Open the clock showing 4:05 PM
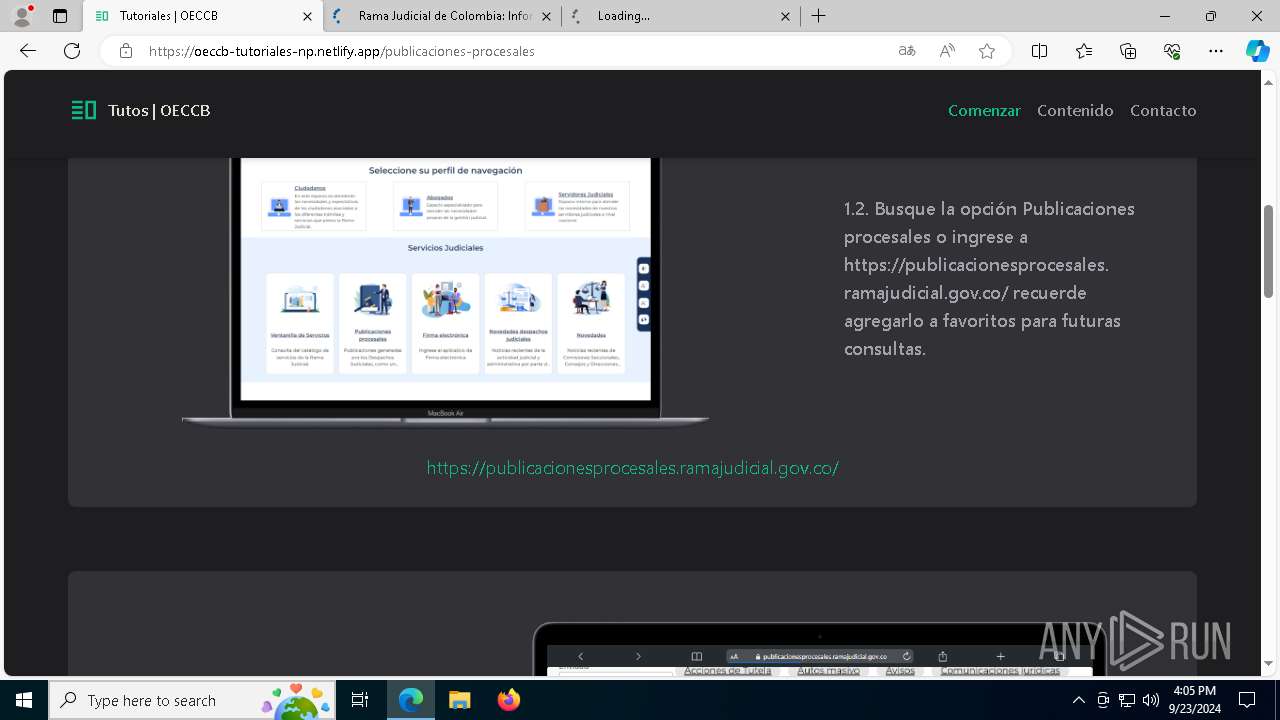The height and width of the screenshot is (720, 1280). (x=1194, y=701)
